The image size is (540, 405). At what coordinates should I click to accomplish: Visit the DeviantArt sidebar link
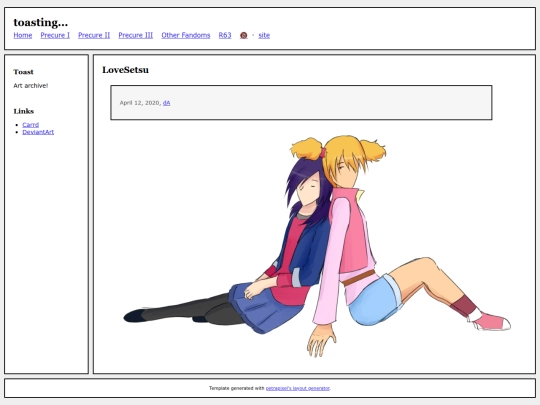[x=38, y=132]
